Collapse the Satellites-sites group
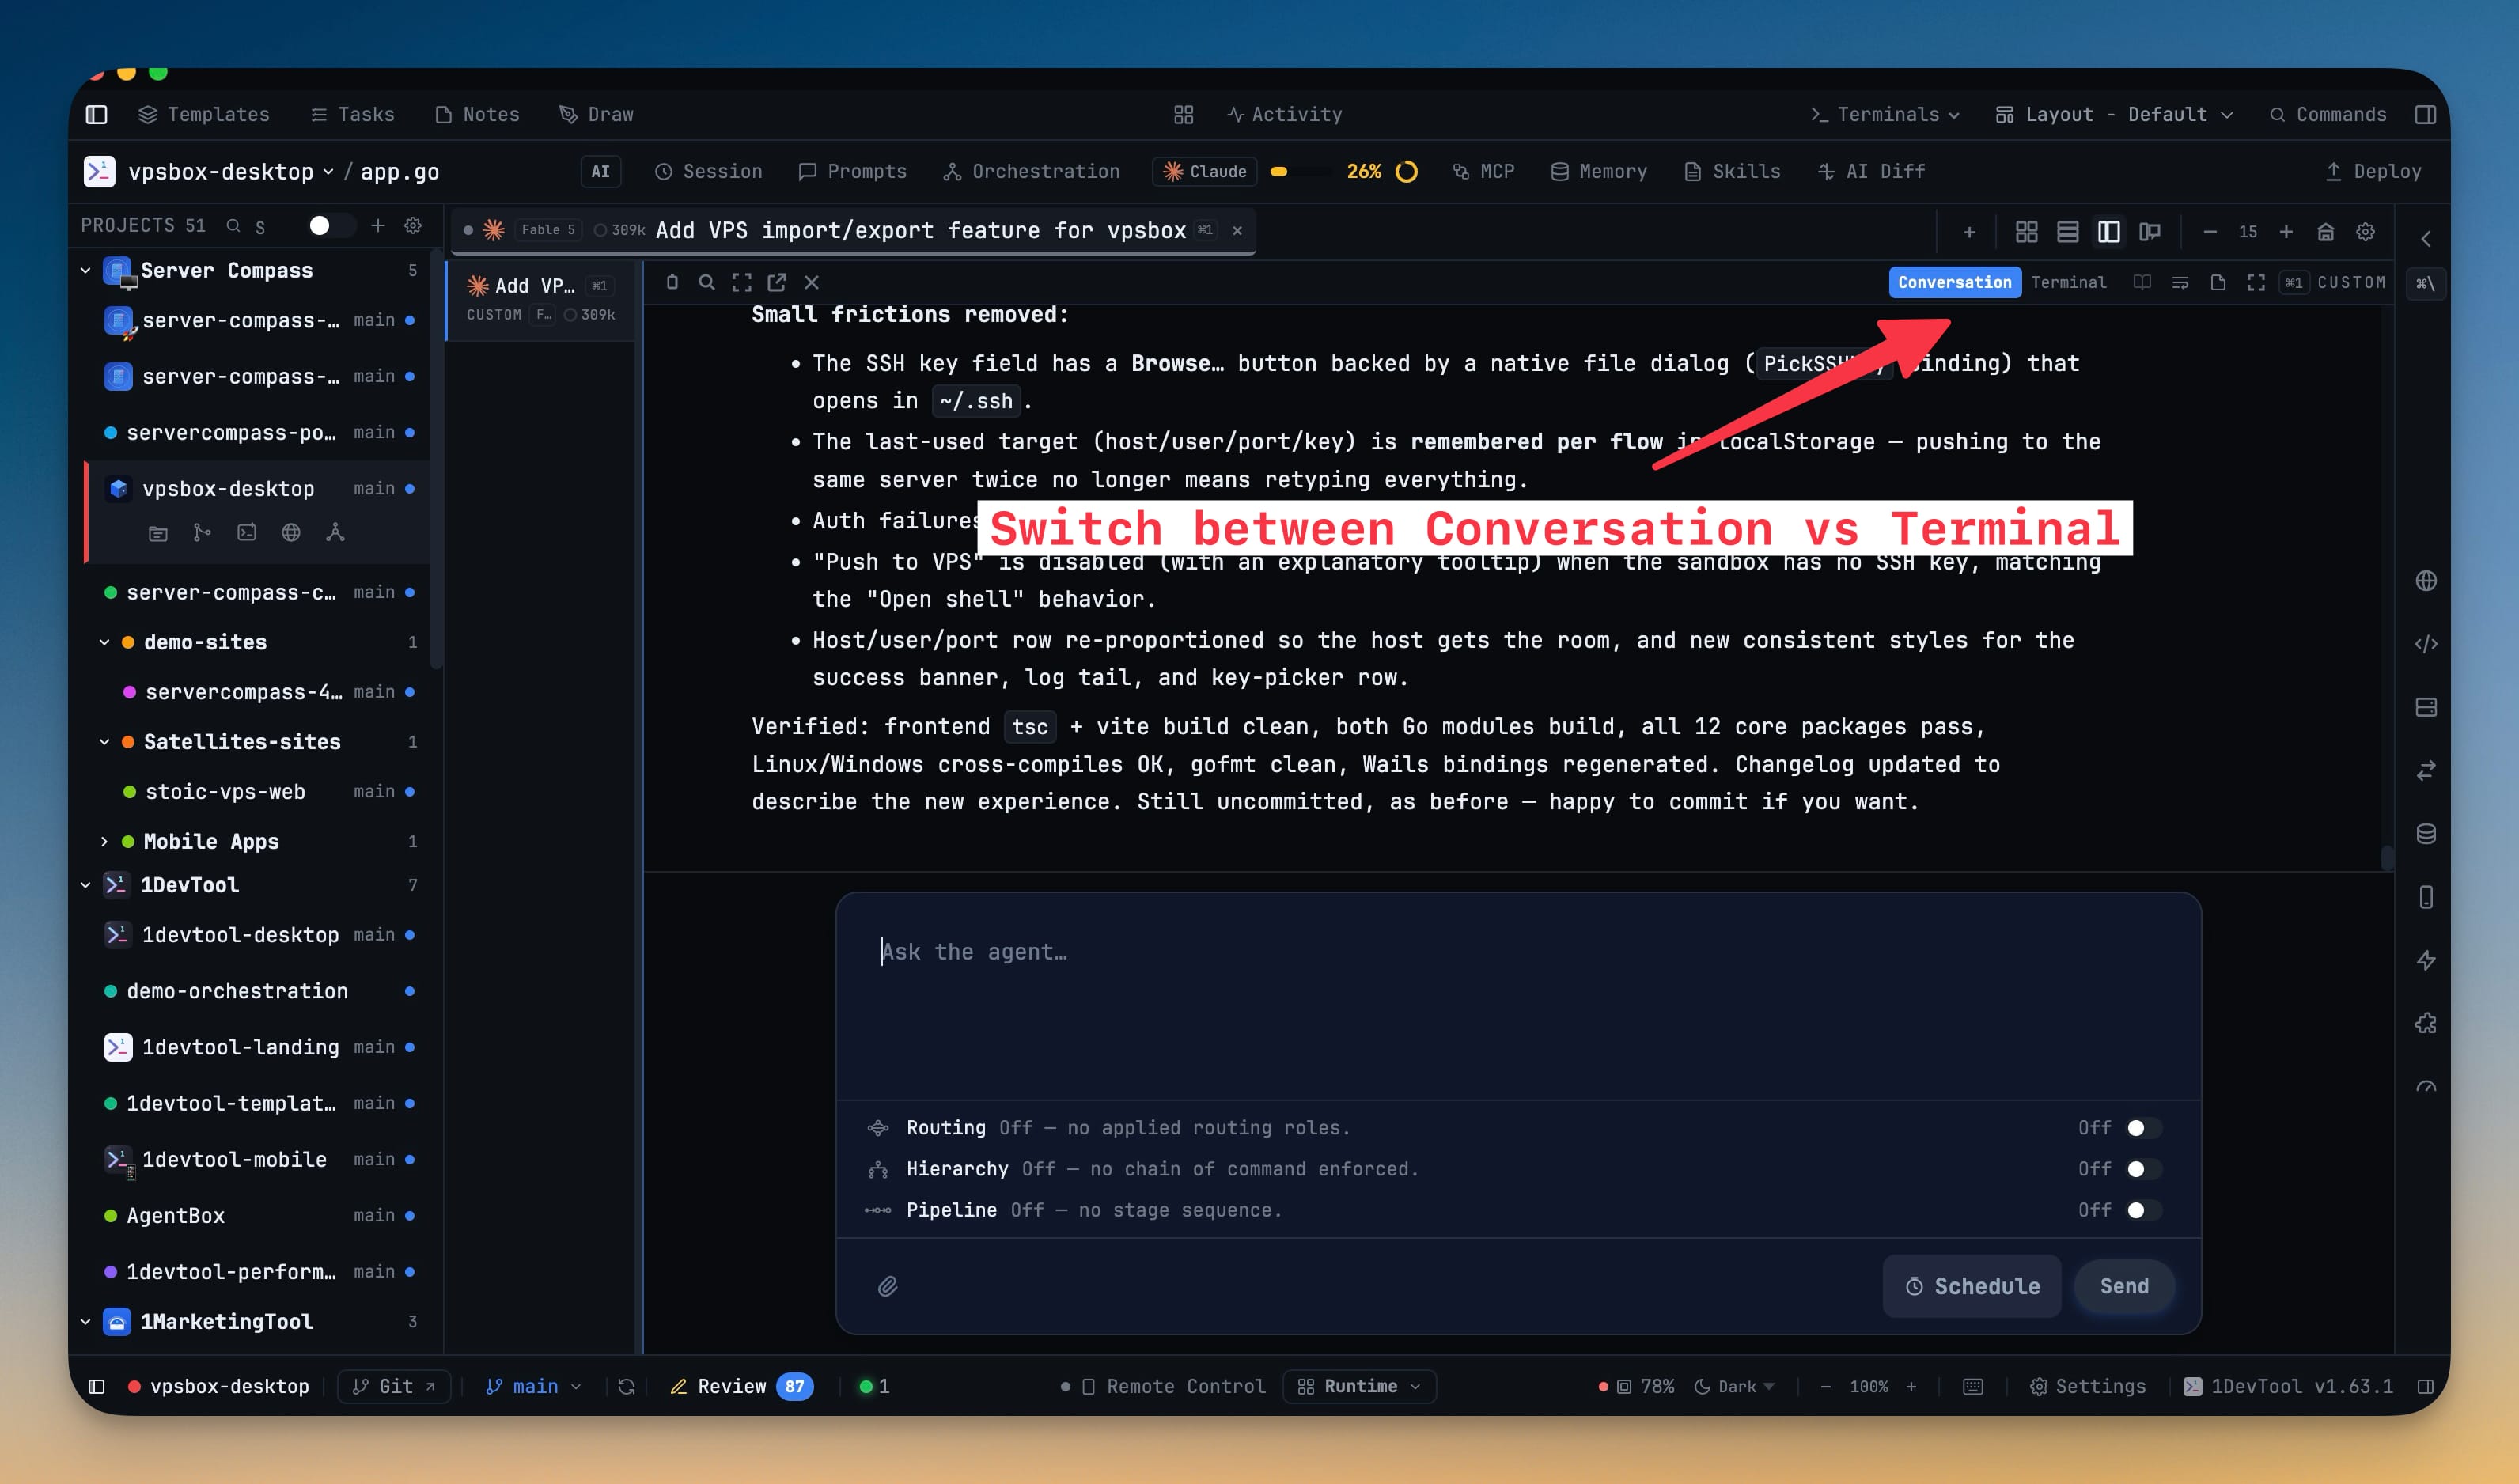Screen dimensions: 2519x1484 pos(104,742)
